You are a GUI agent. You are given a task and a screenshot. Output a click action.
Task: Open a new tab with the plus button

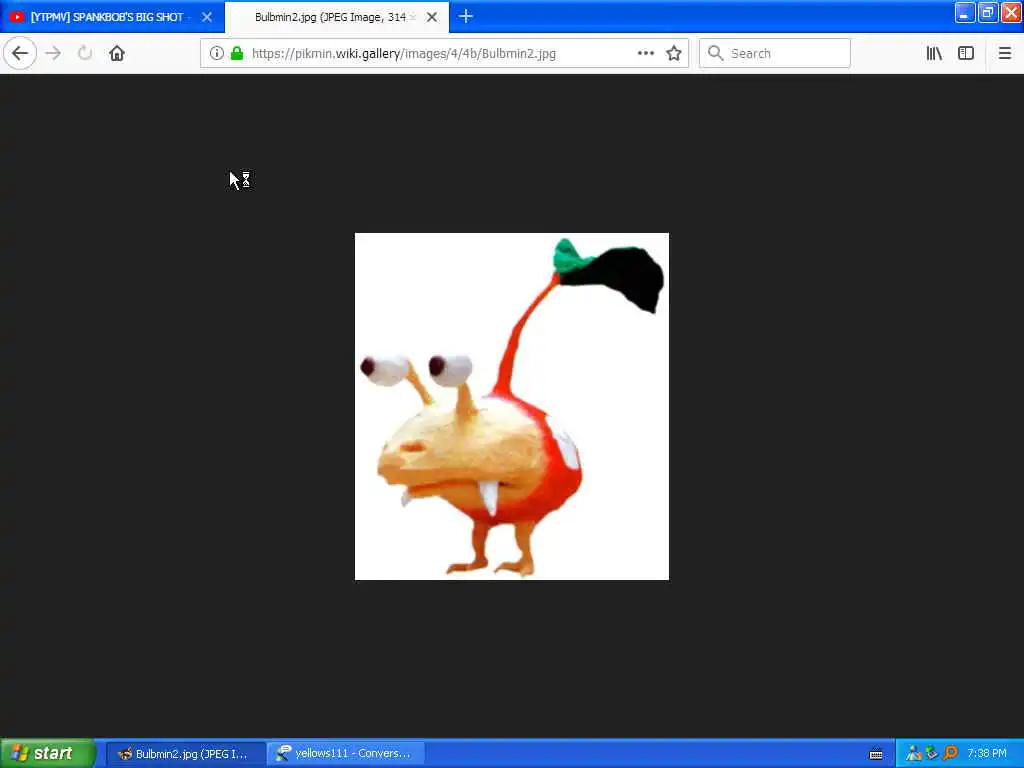point(466,16)
